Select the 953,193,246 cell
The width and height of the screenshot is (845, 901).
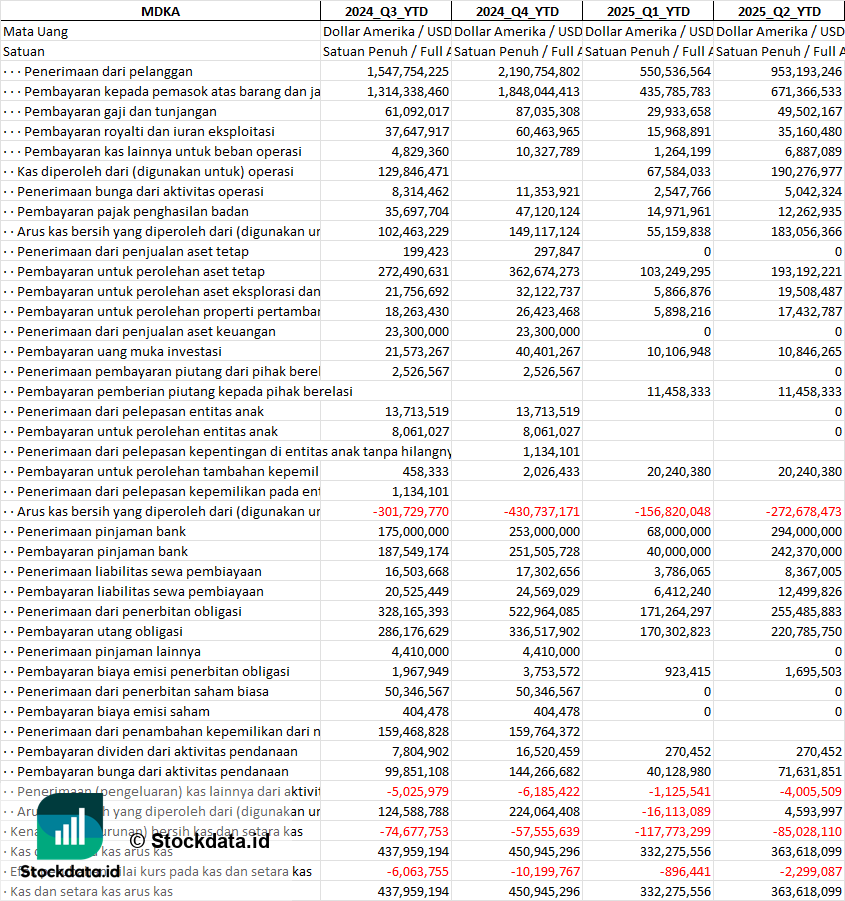pyautogui.click(x=779, y=72)
